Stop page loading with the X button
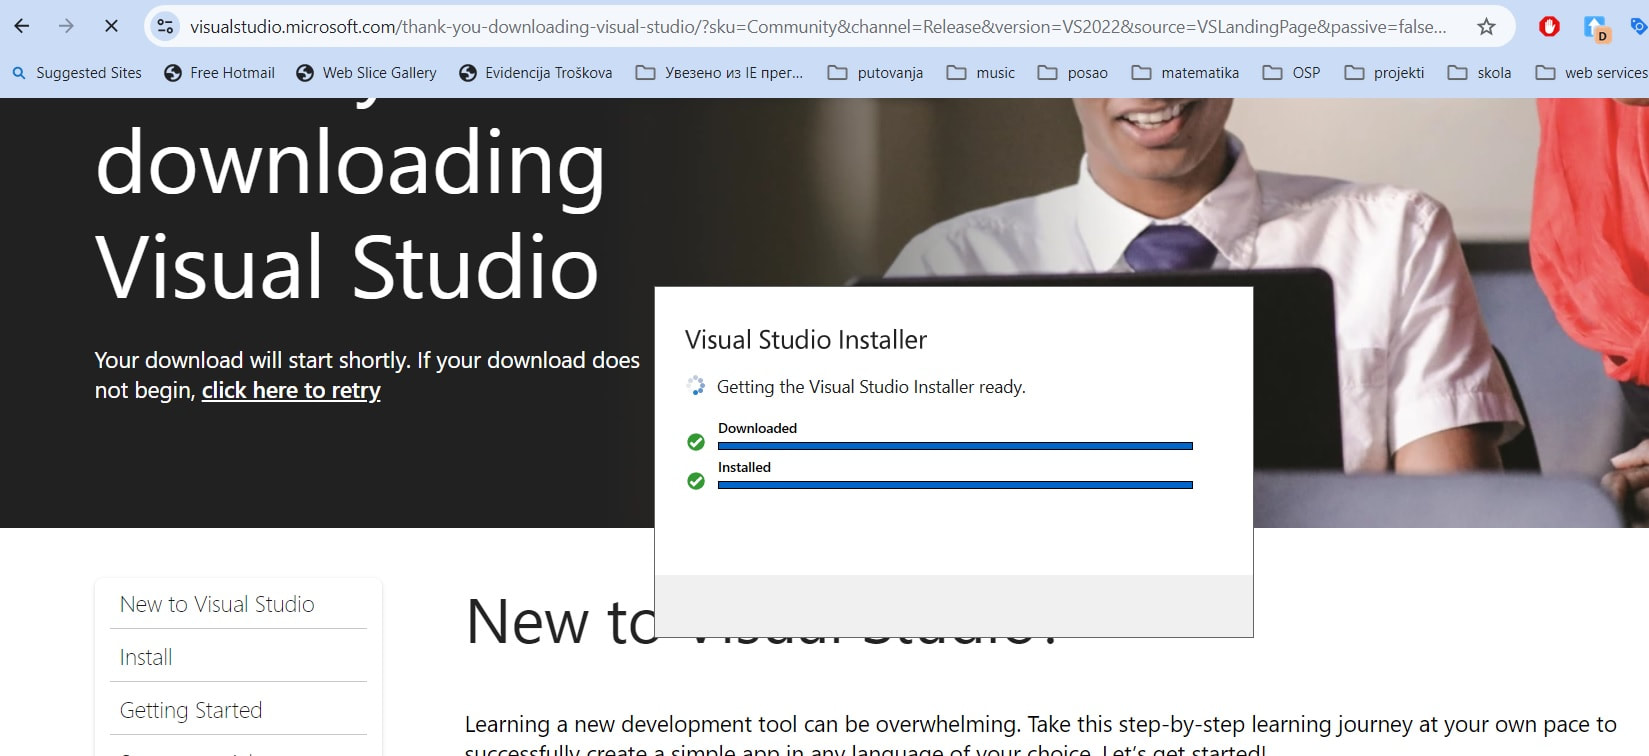 point(111,26)
